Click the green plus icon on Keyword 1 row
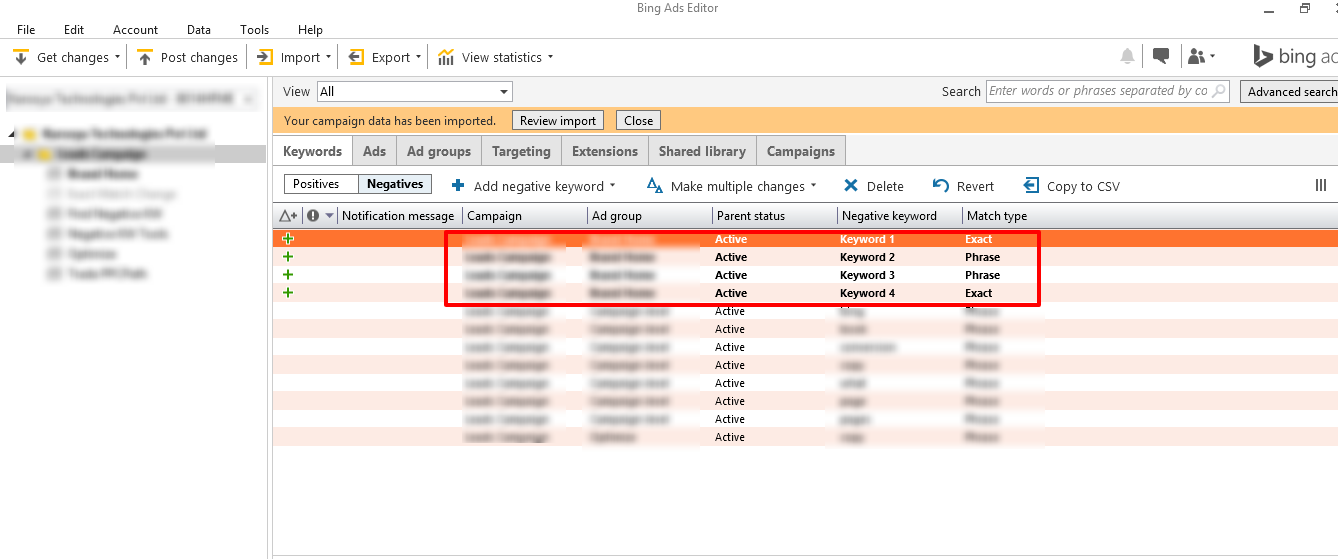 click(x=288, y=239)
